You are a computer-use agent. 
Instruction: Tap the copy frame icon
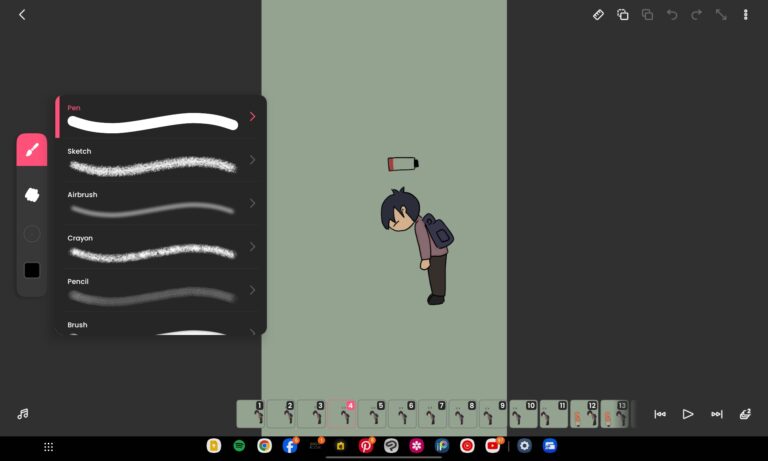click(623, 15)
